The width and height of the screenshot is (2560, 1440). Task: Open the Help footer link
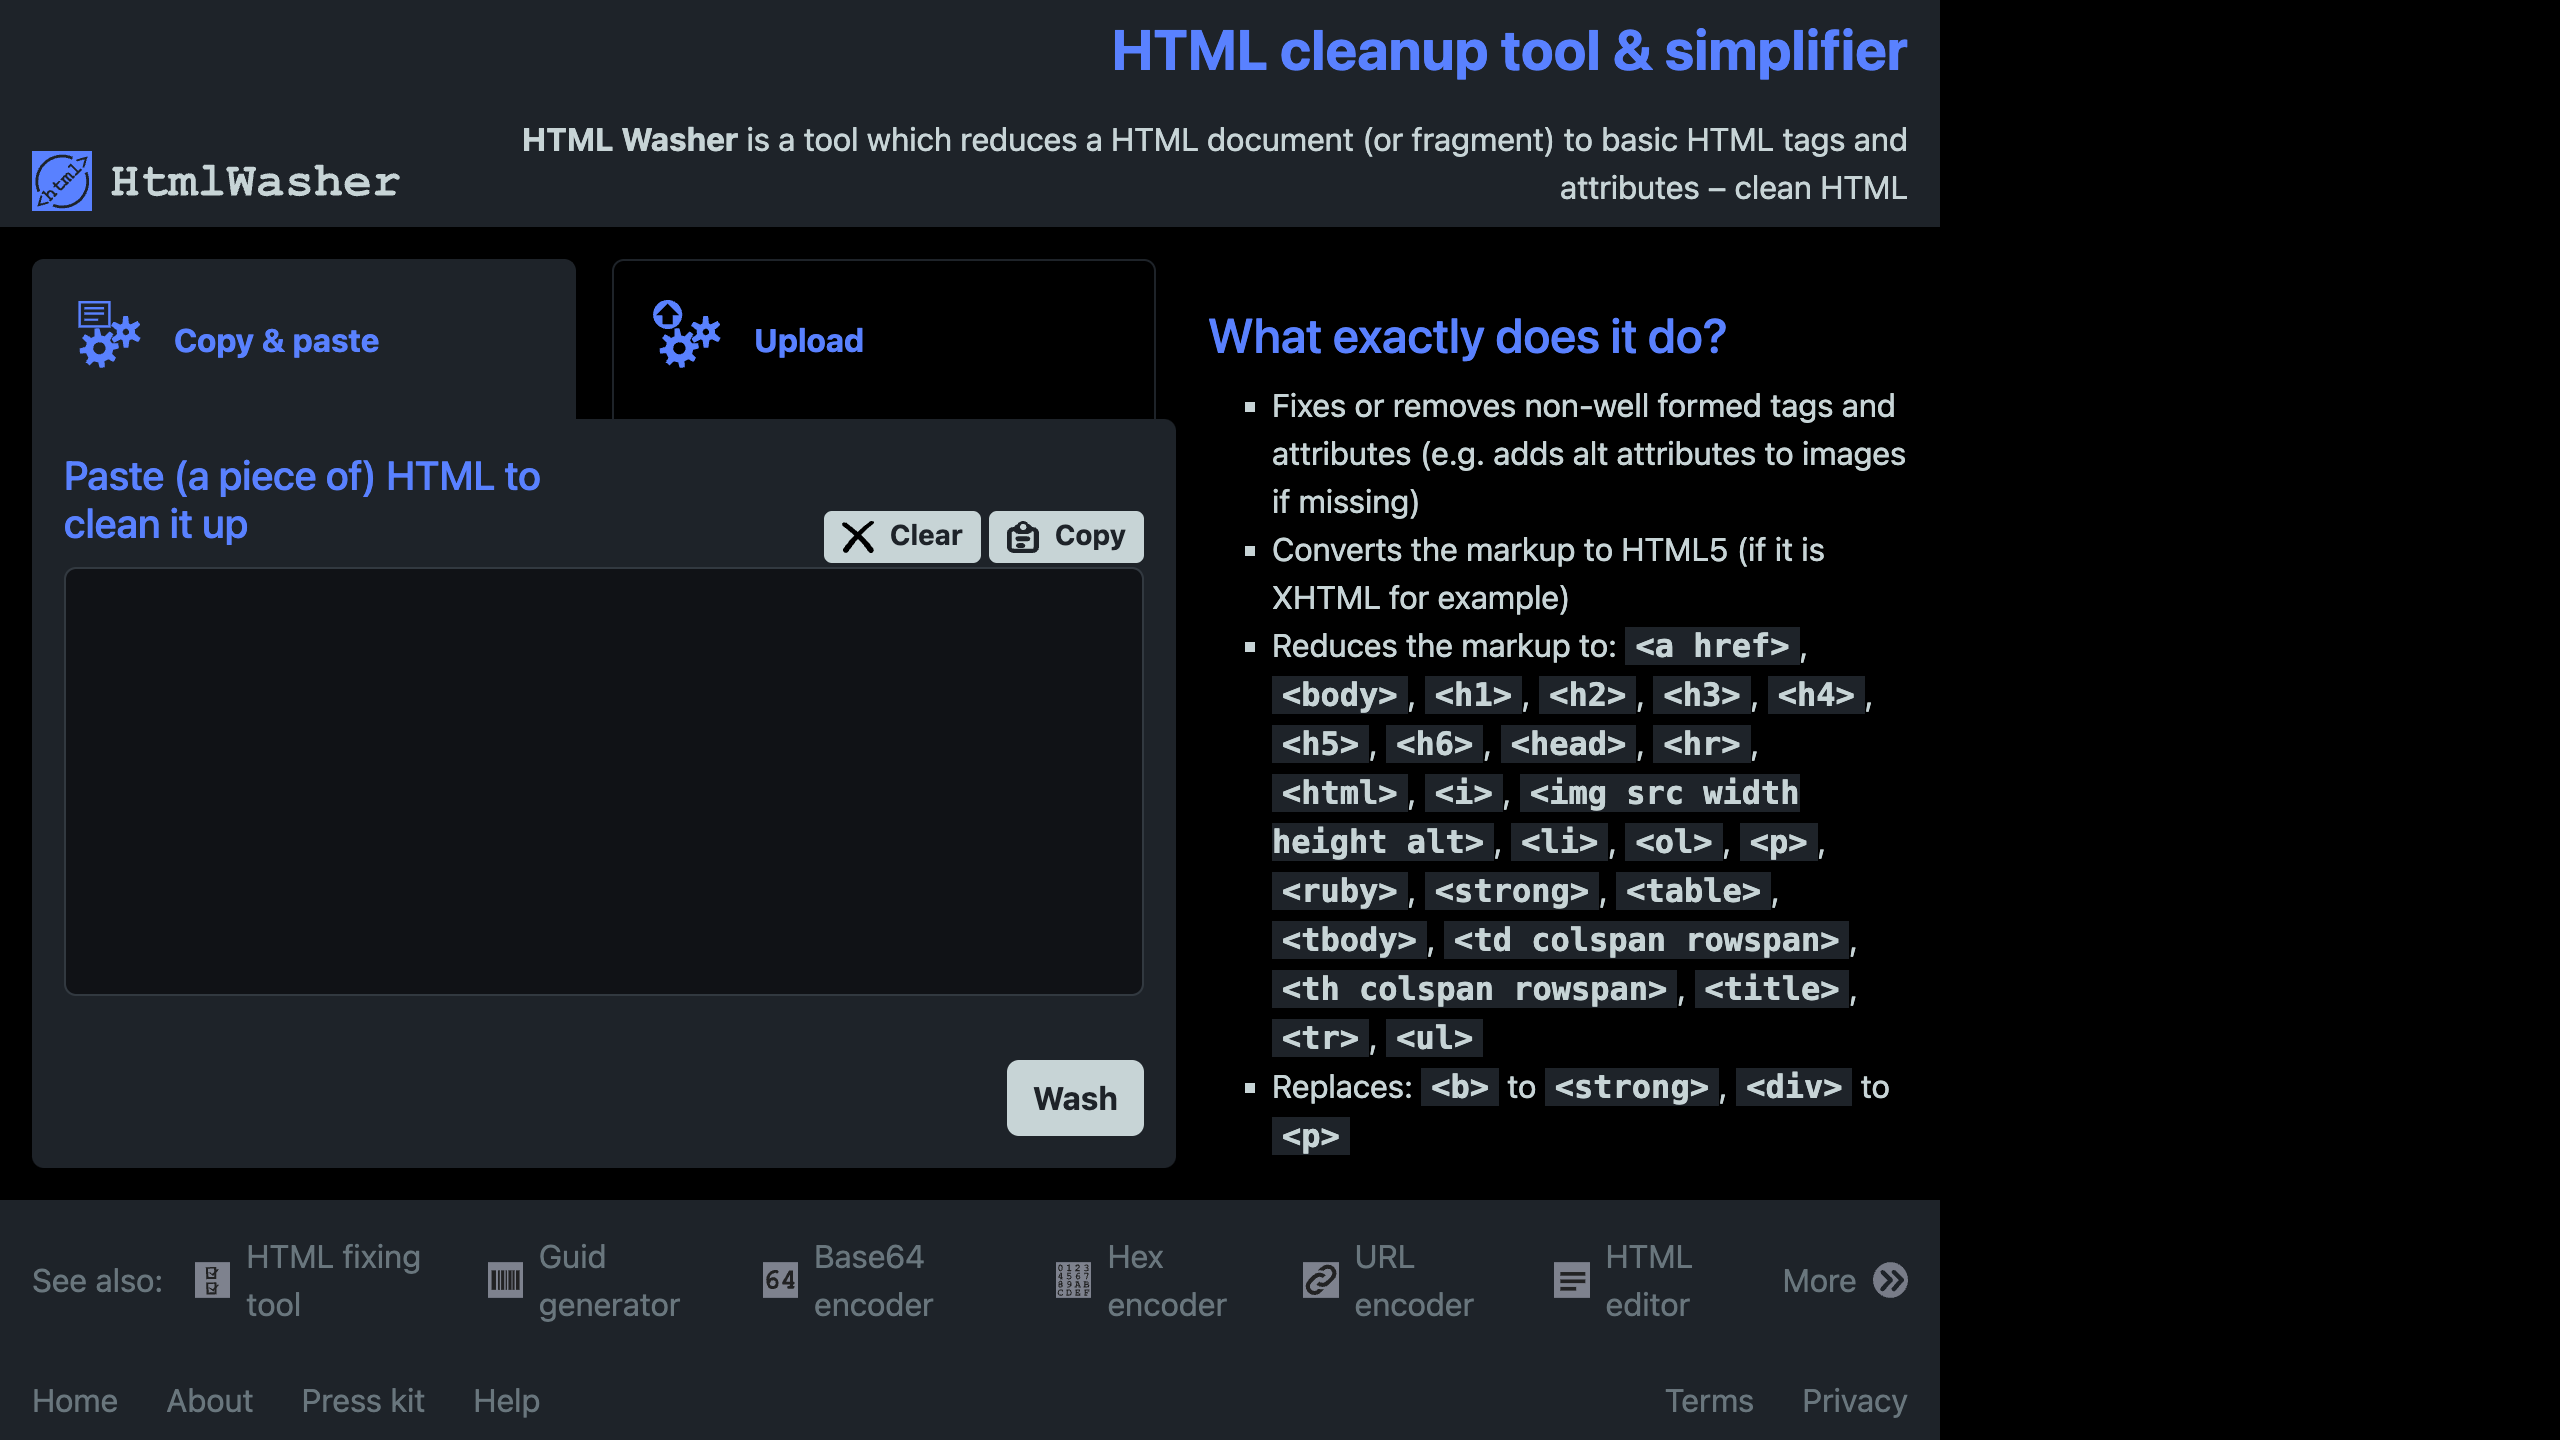506,1401
